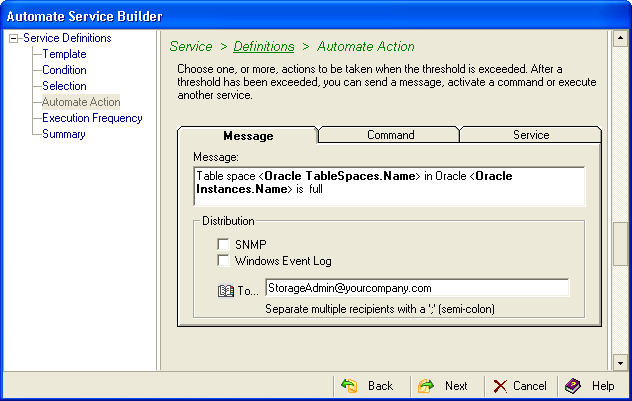Click the Next folder arrow icon
The width and height of the screenshot is (632, 401).
point(426,386)
